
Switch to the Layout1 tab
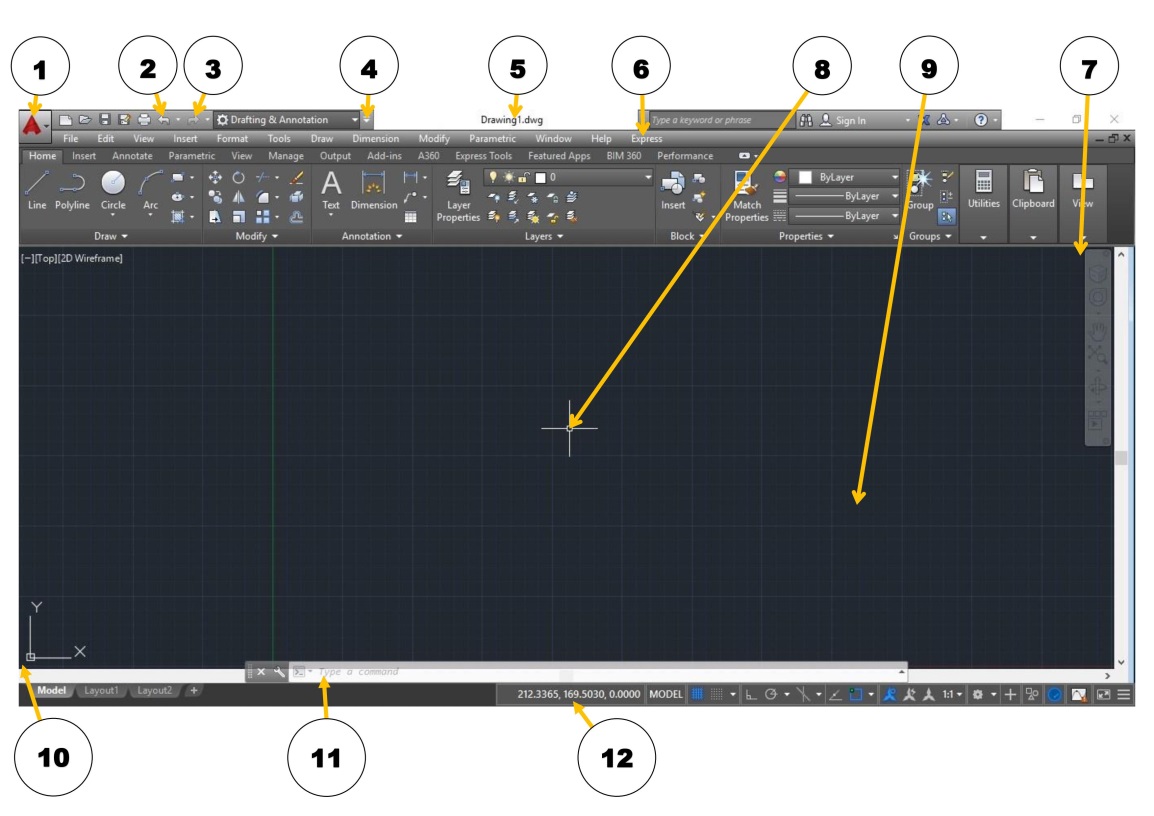(x=99, y=690)
